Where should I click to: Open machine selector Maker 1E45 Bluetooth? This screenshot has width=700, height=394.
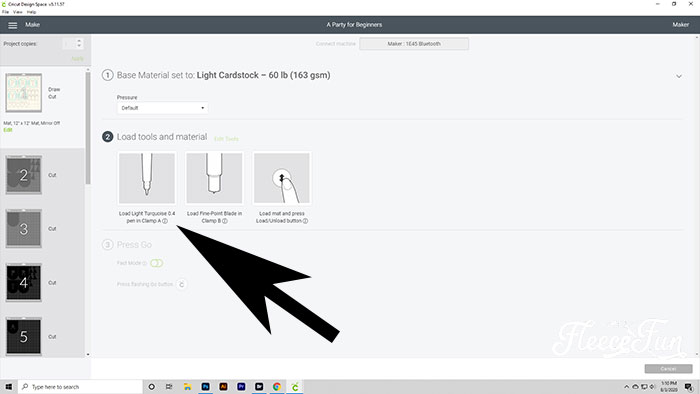point(414,44)
